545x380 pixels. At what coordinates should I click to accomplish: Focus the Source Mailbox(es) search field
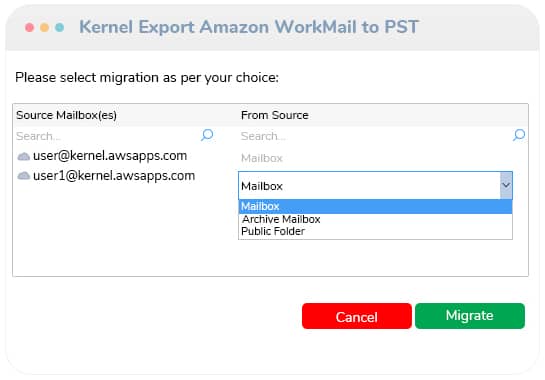click(108, 136)
